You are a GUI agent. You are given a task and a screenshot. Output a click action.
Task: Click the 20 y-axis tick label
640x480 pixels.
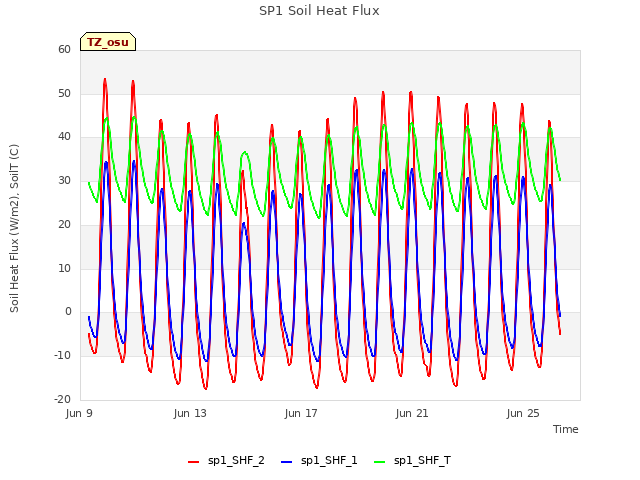64,224
